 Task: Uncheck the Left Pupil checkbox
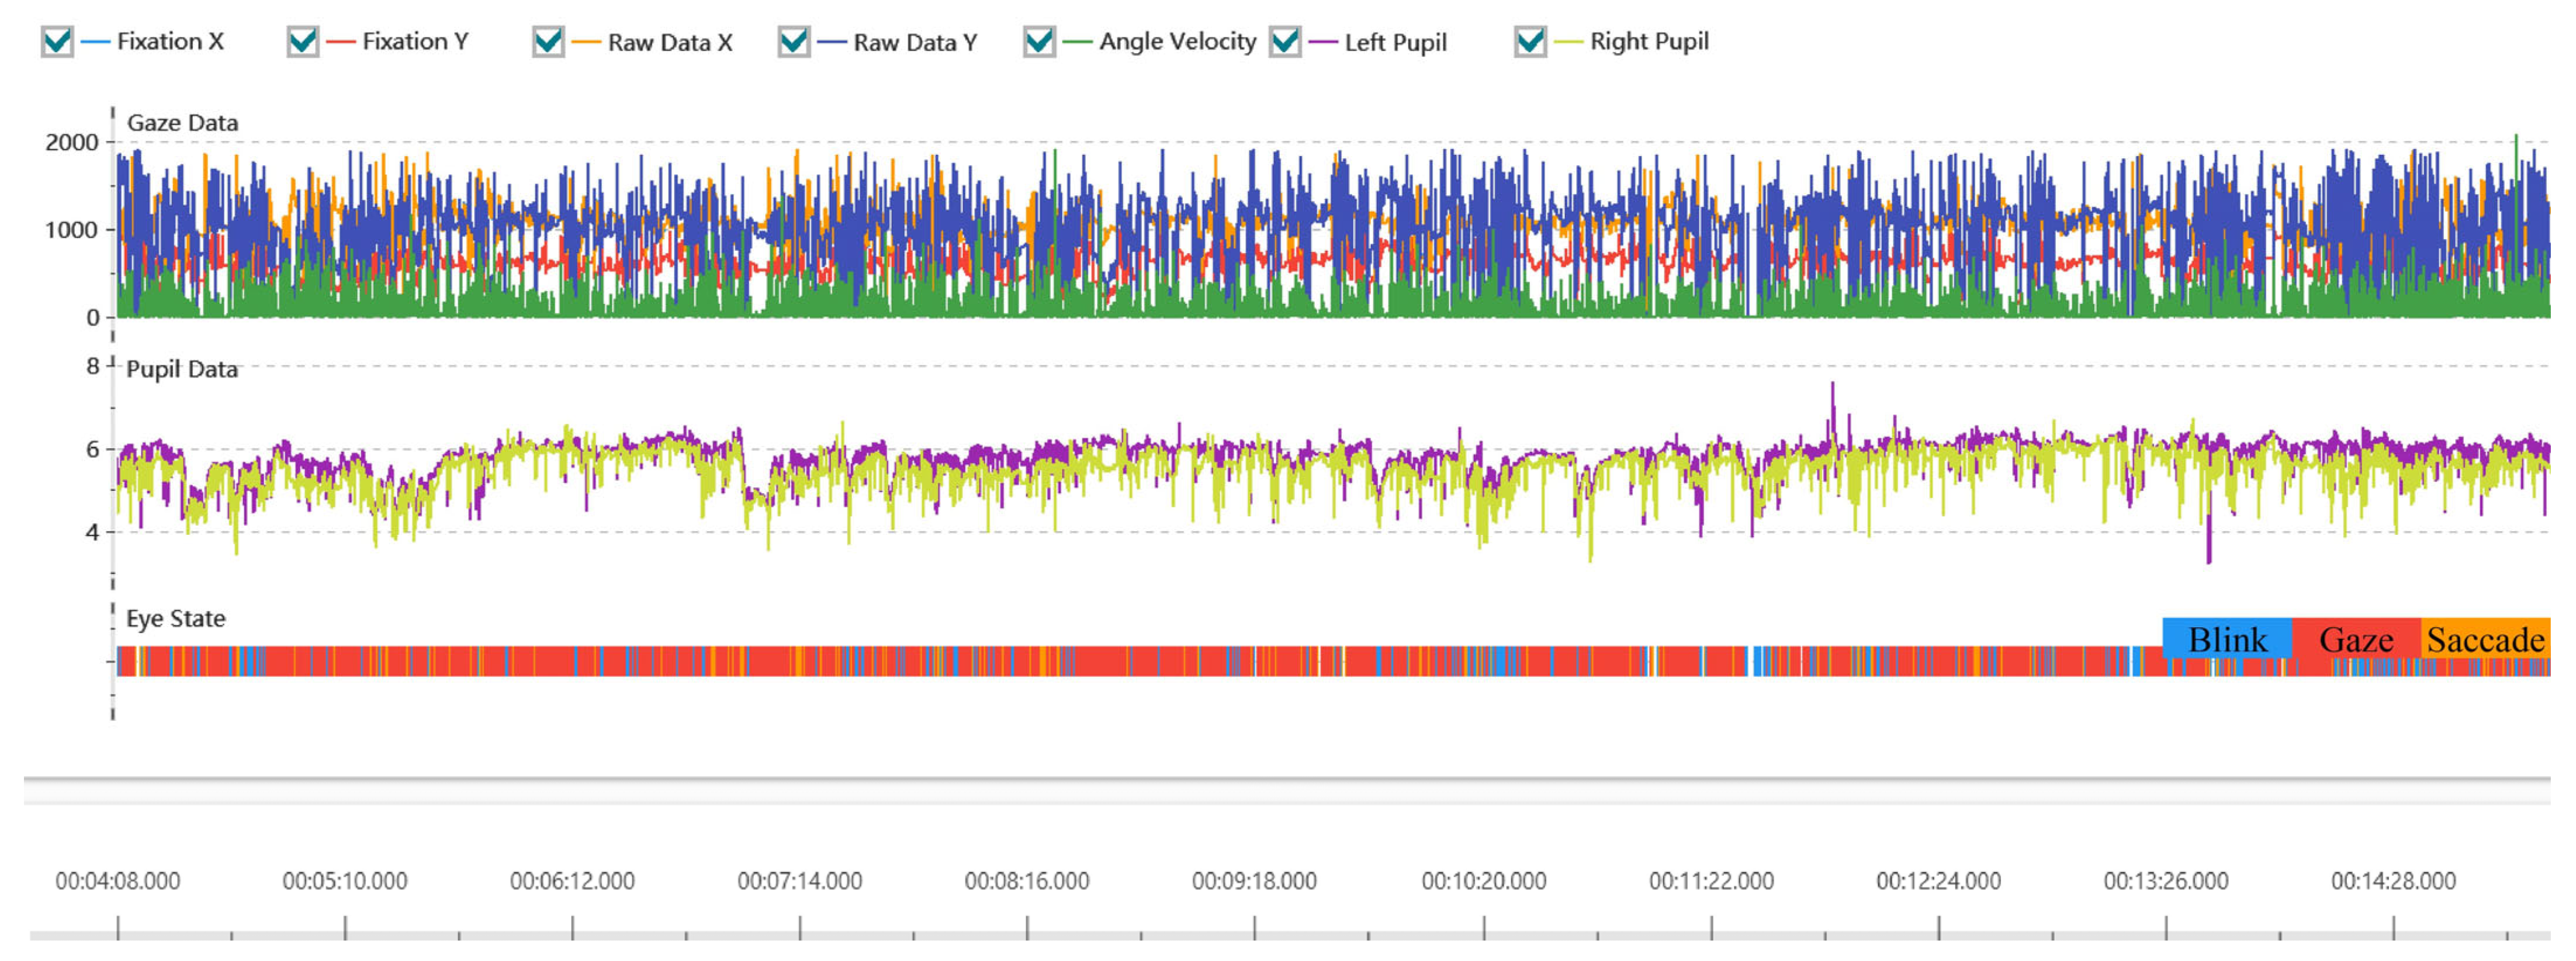1285,42
